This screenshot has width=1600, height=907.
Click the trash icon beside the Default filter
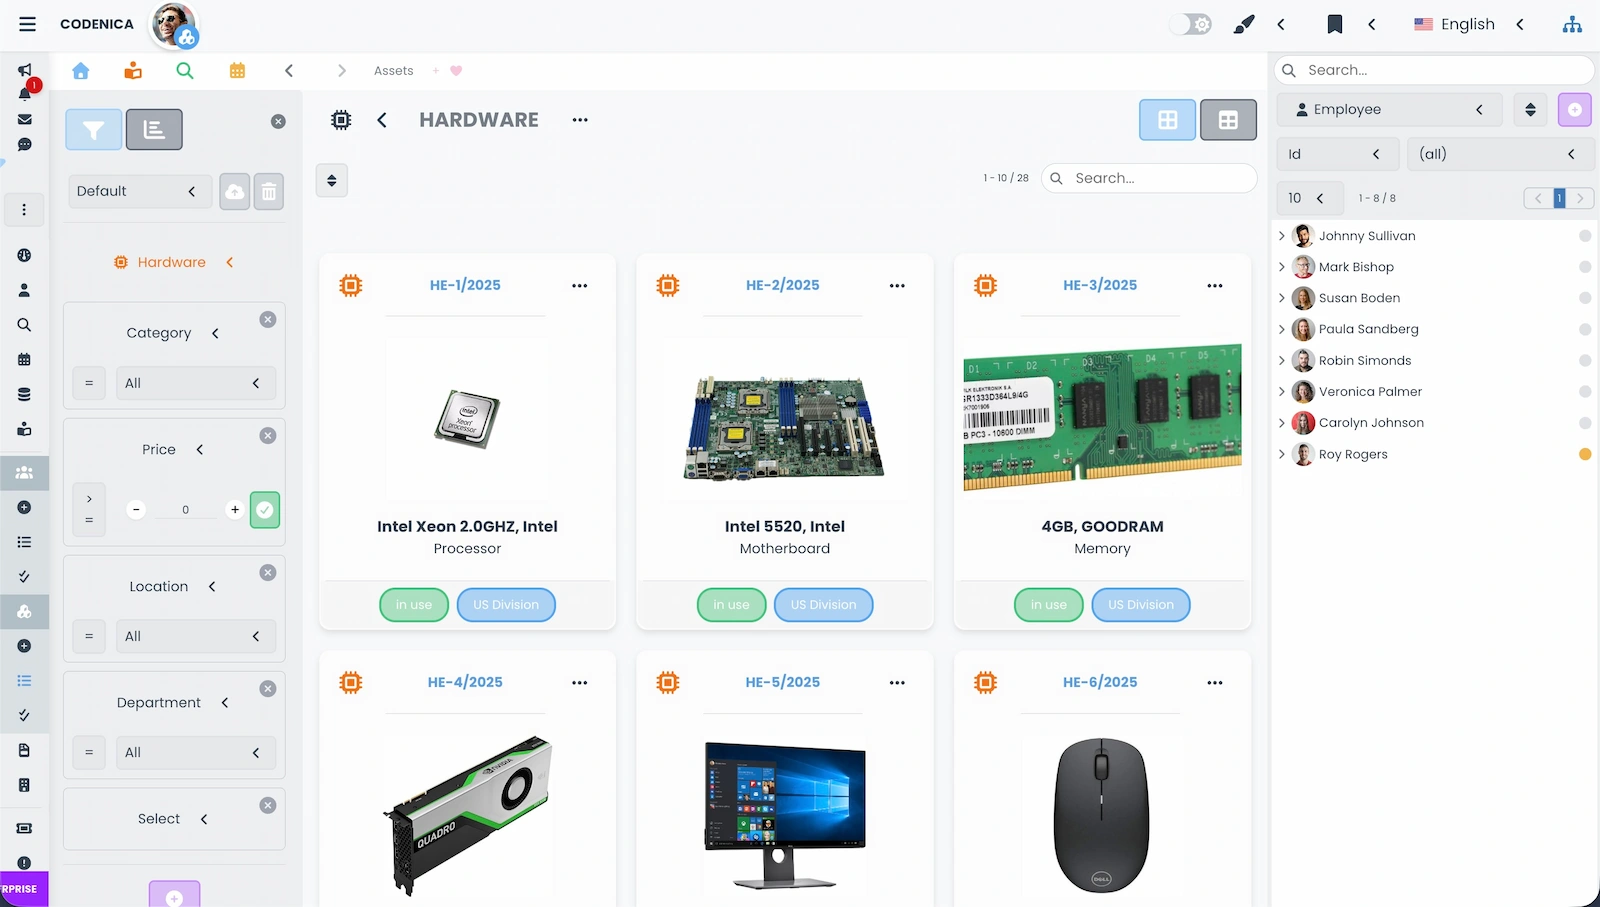pyautogui.click(x=268, y=191)
